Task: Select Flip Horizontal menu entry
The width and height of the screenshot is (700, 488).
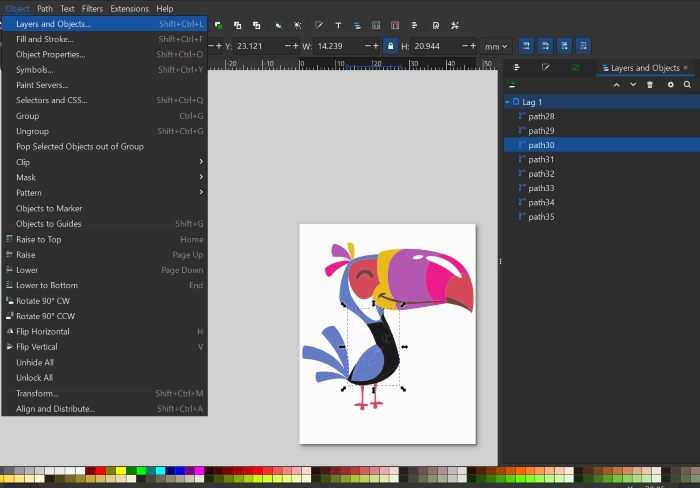Action: click(43, 331)
